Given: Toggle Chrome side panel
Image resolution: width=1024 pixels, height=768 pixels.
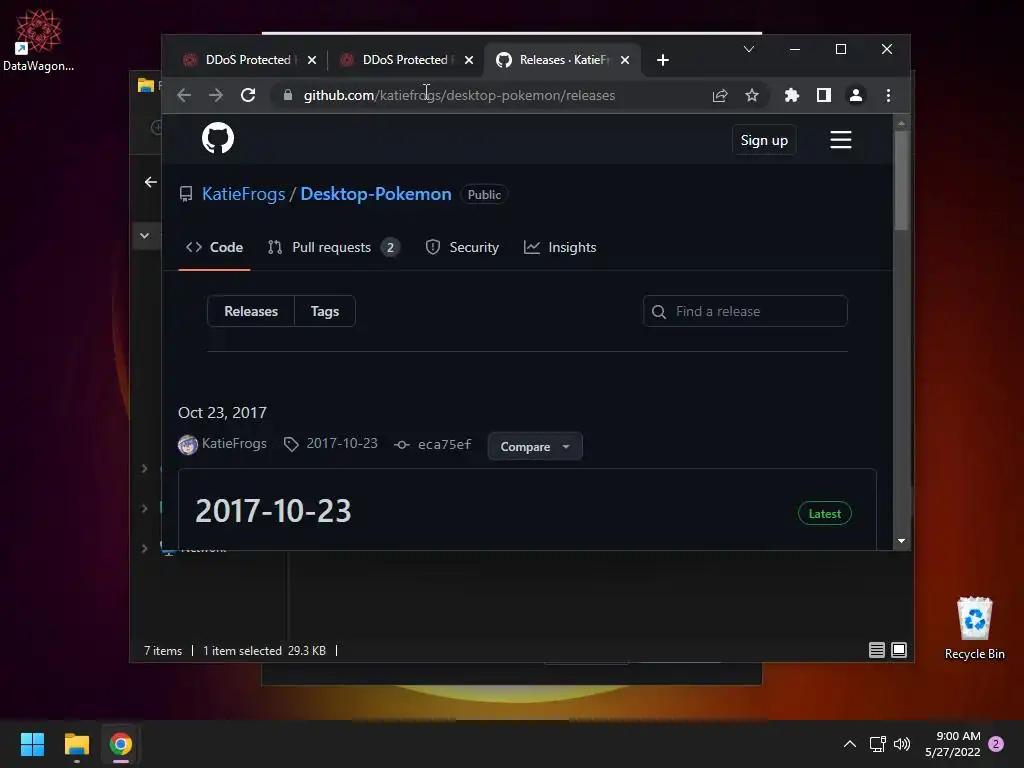Looking at the screenshot, I should tap(824, 95).
